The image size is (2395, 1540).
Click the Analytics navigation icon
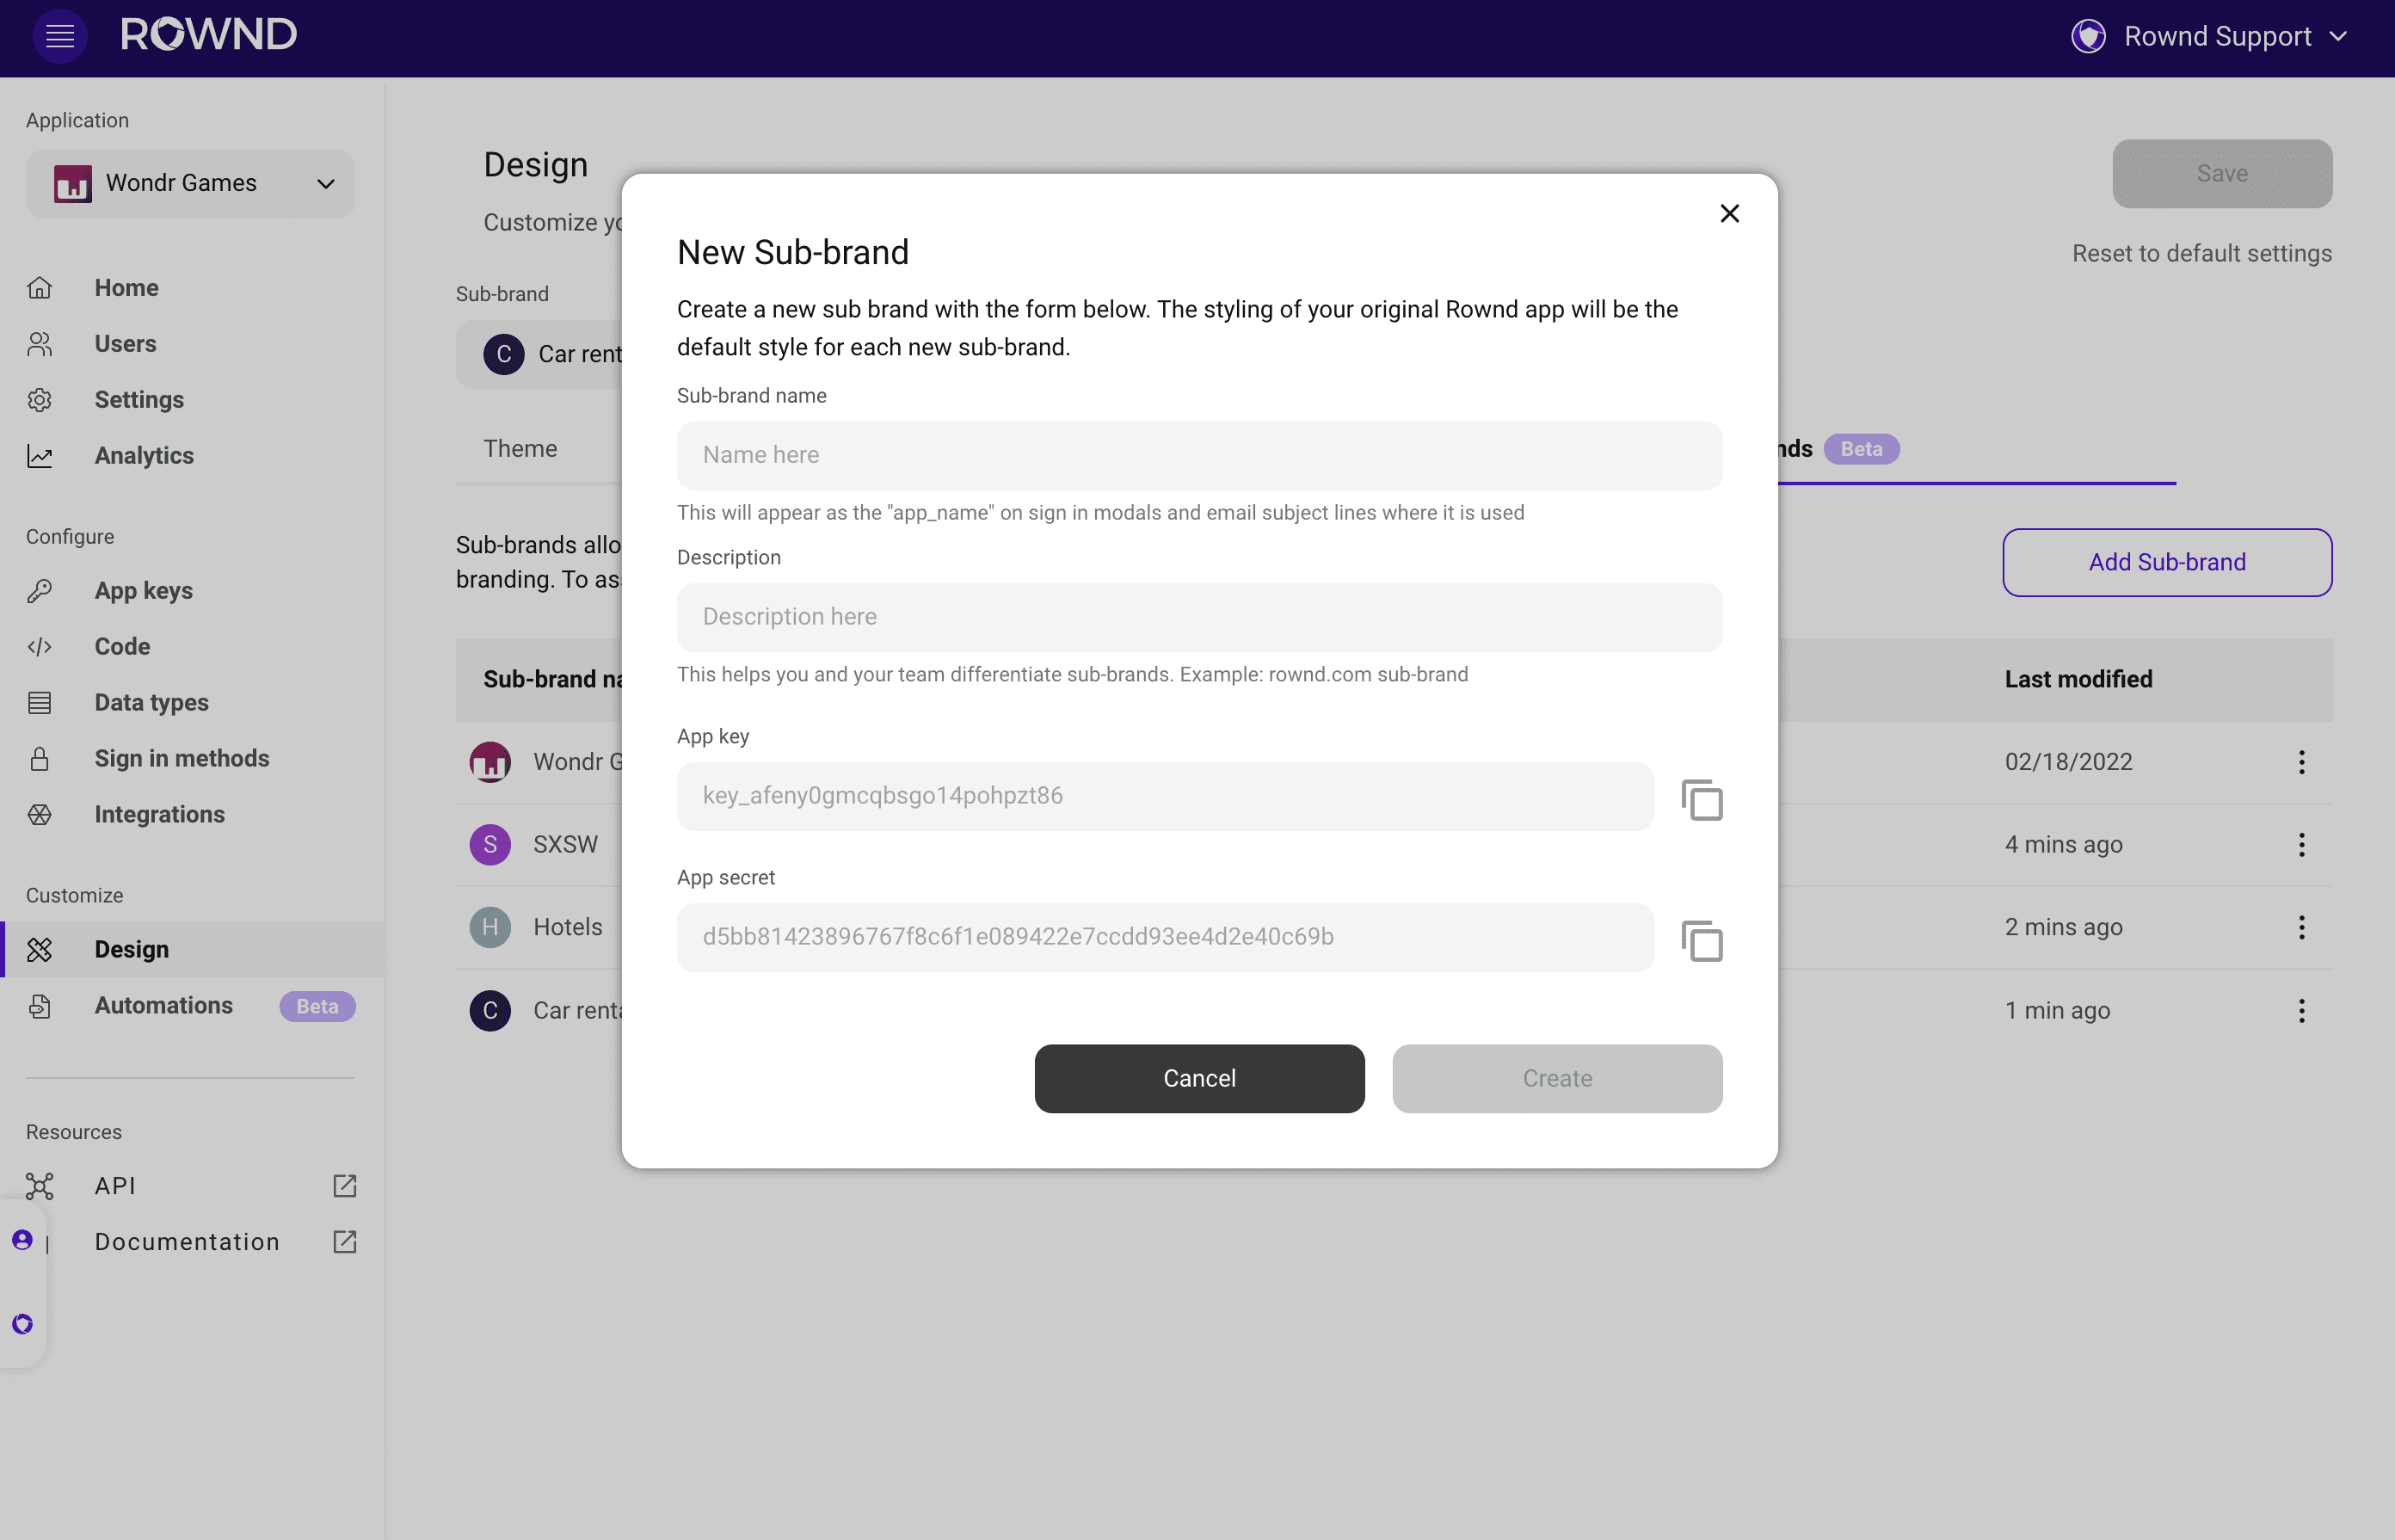pos(42,454)
